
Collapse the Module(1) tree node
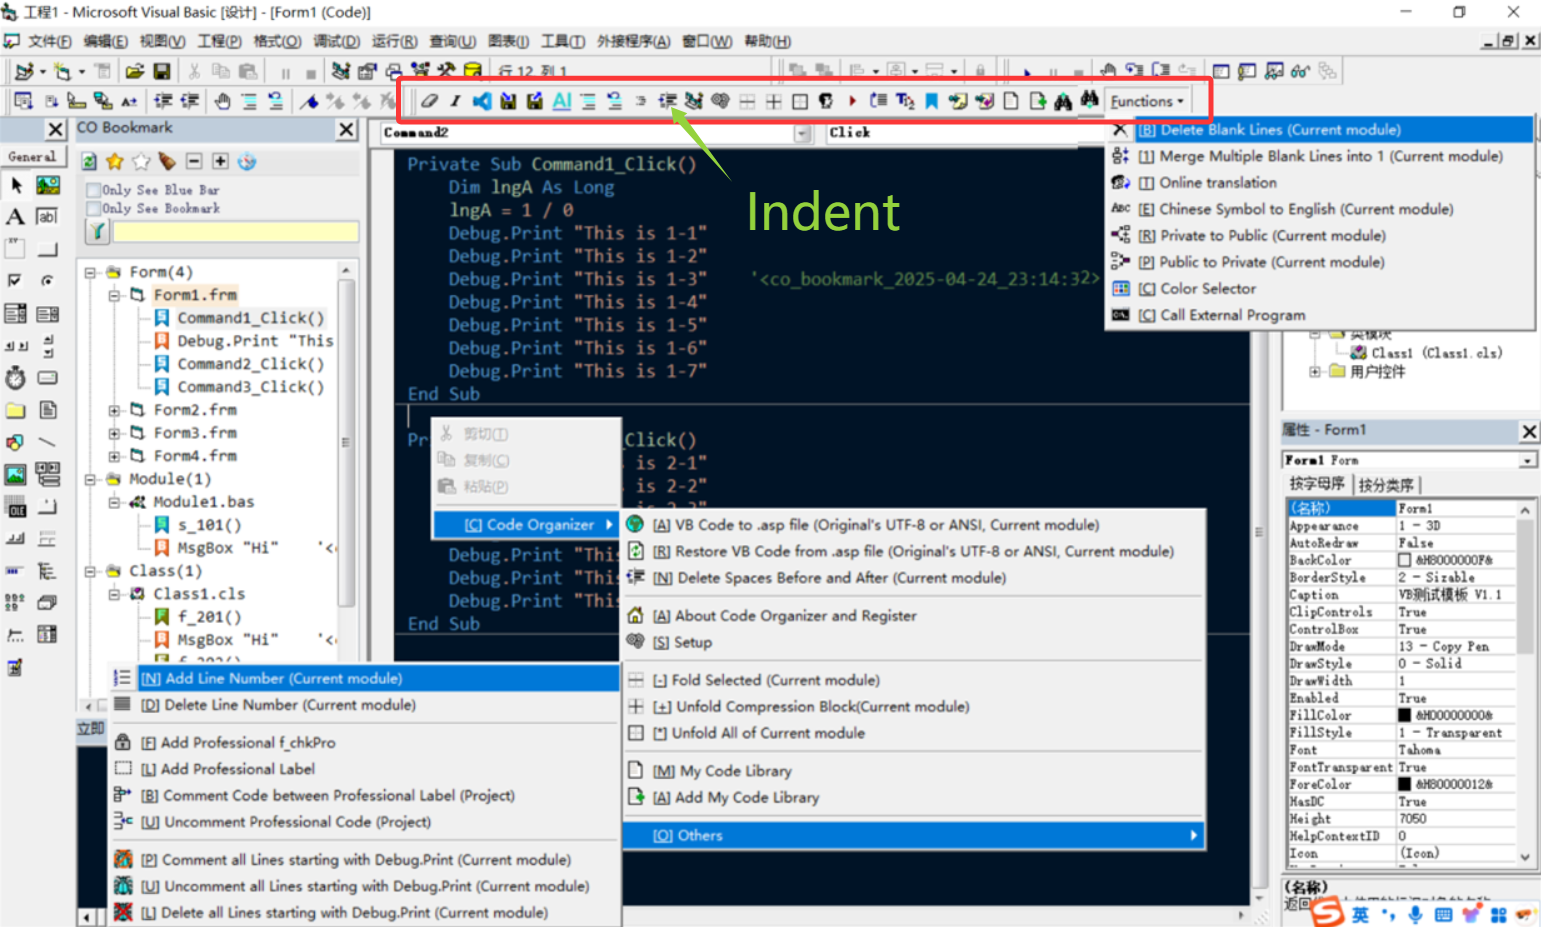pos(90,479)
